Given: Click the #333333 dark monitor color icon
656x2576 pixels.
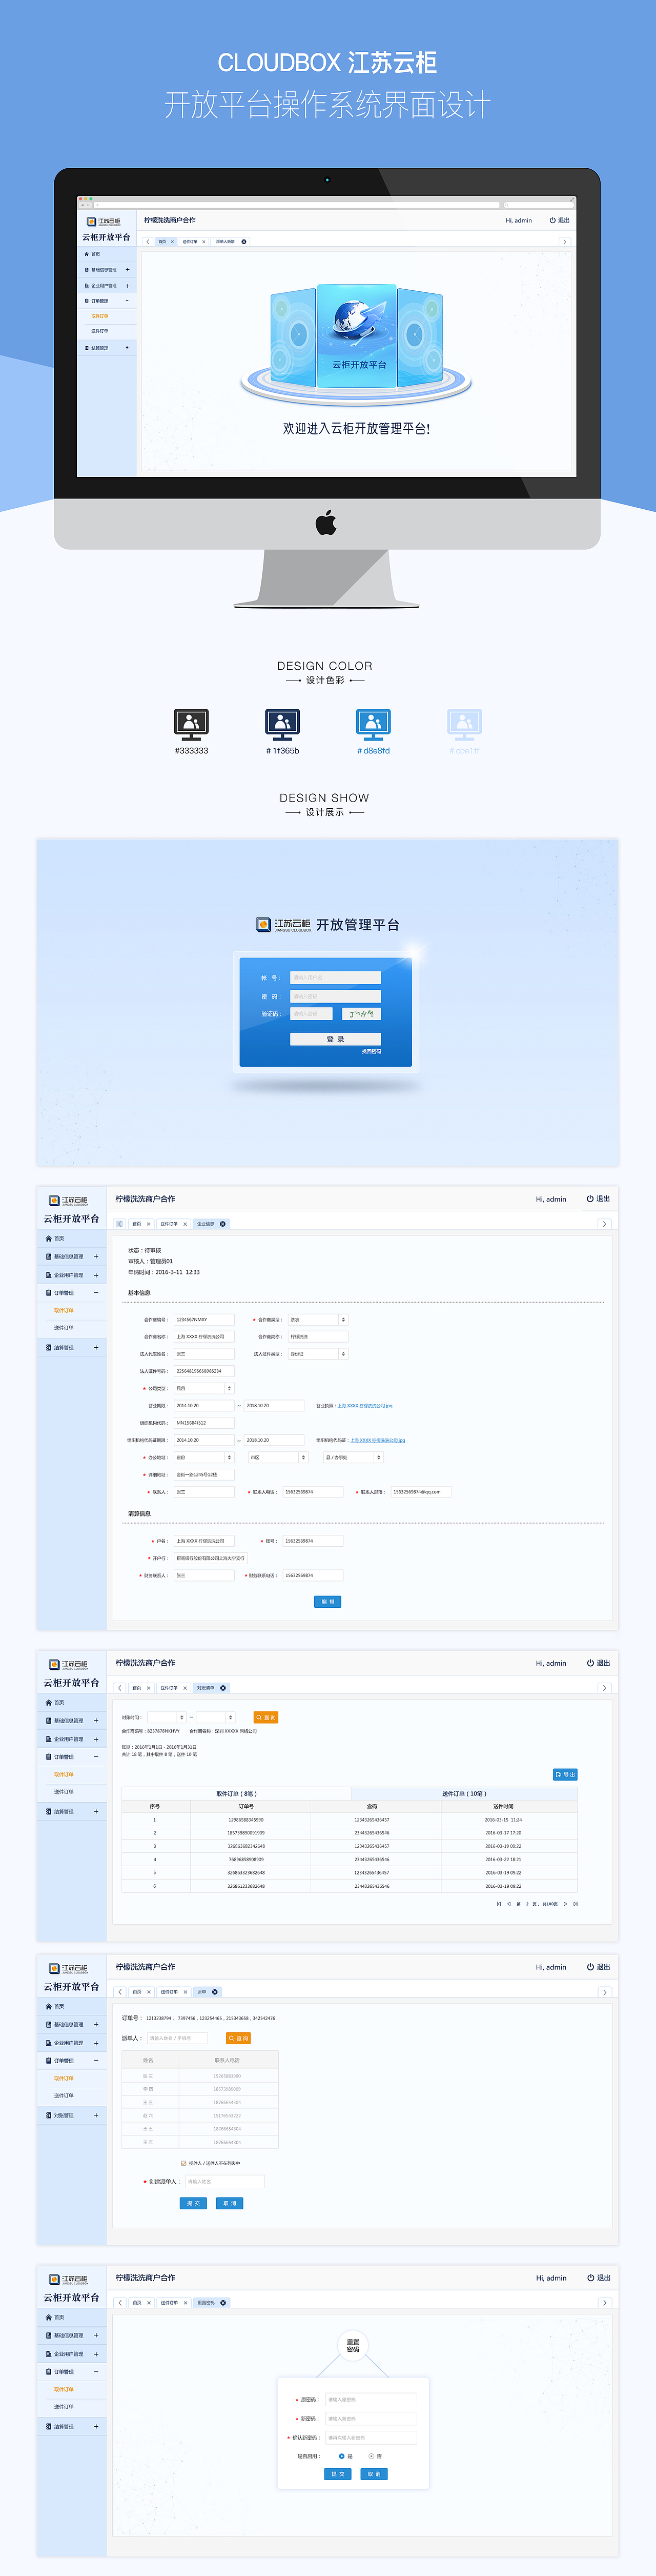Looking at the screenshot, I should click(191, 725).
